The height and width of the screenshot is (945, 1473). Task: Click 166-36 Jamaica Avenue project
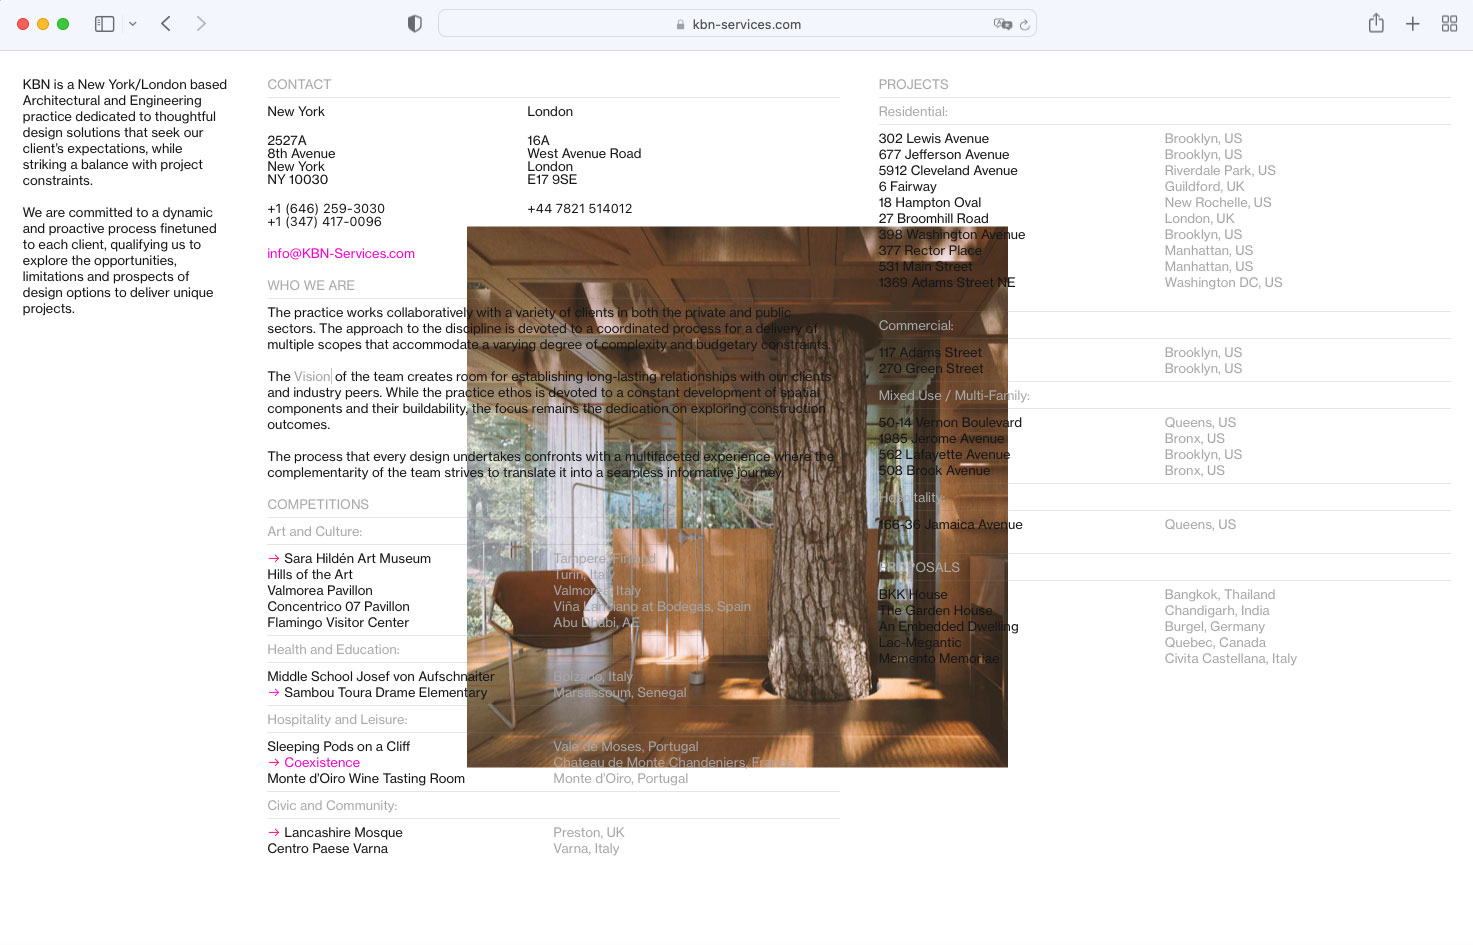point(950,525)
